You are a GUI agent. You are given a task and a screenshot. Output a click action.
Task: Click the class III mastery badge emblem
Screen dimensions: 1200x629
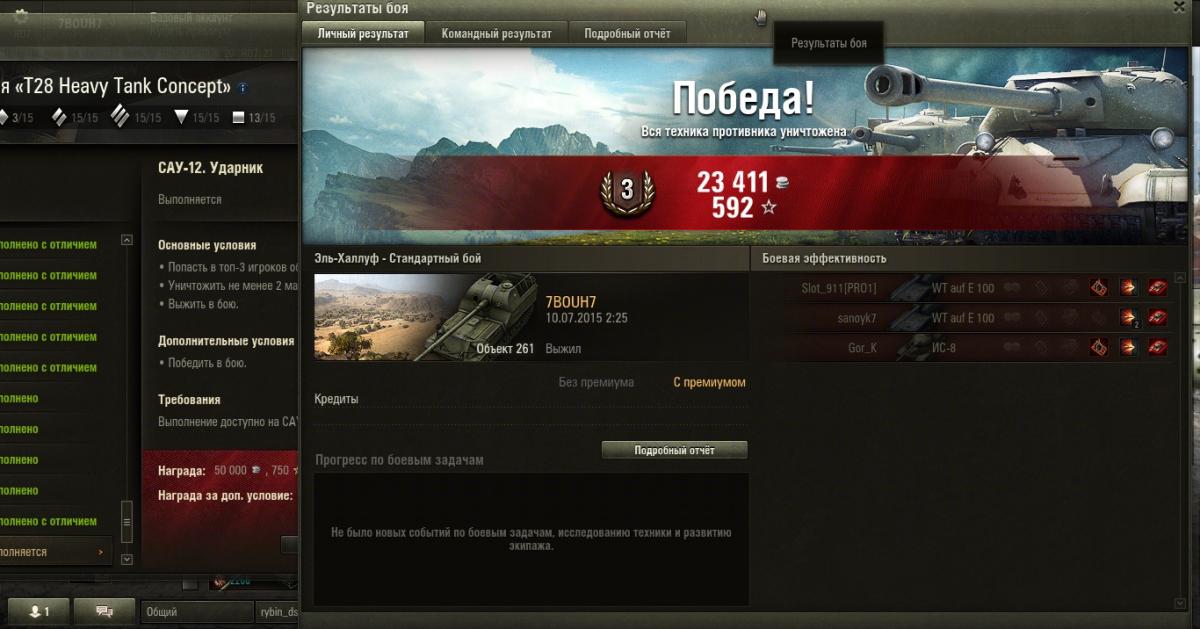627,190
